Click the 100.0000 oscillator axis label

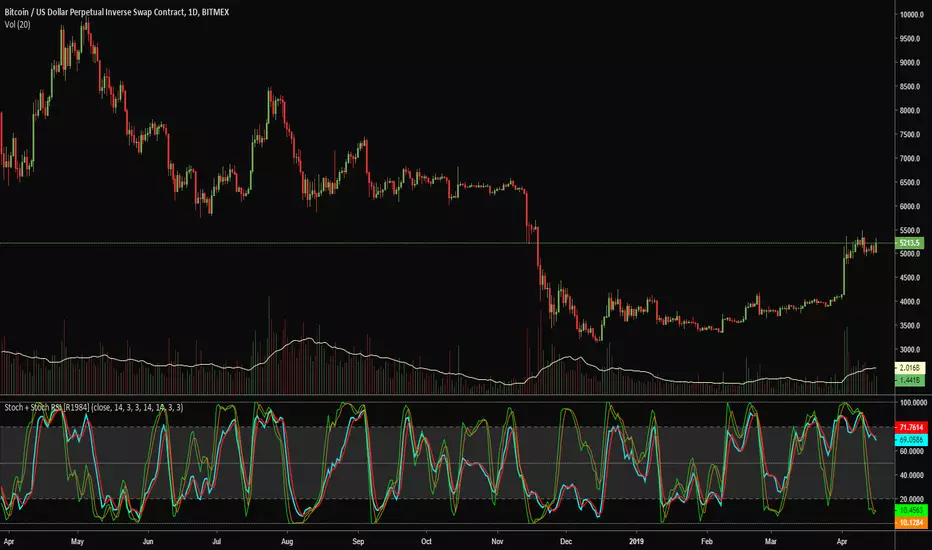point(913,403)
